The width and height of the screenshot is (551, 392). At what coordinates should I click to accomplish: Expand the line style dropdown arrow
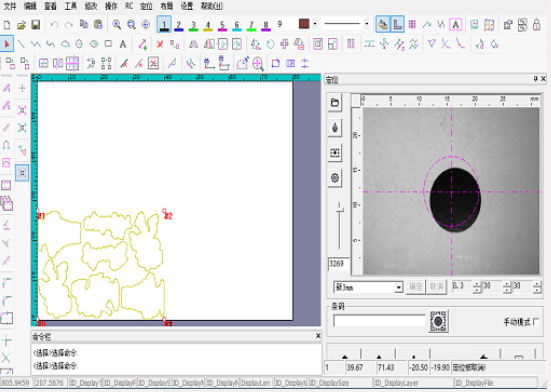tap(367, 24)
